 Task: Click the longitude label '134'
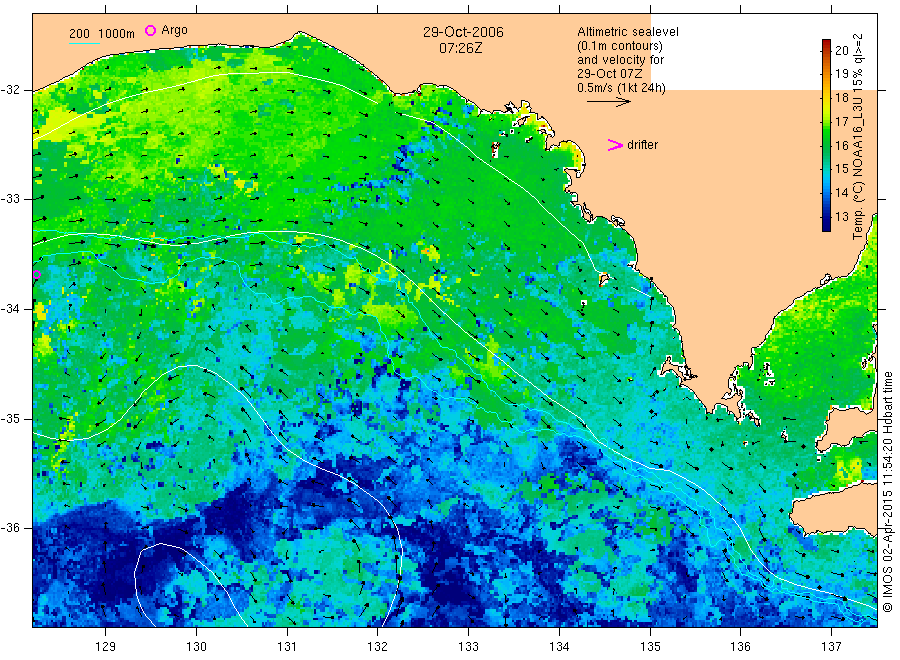tap(559, 647)
